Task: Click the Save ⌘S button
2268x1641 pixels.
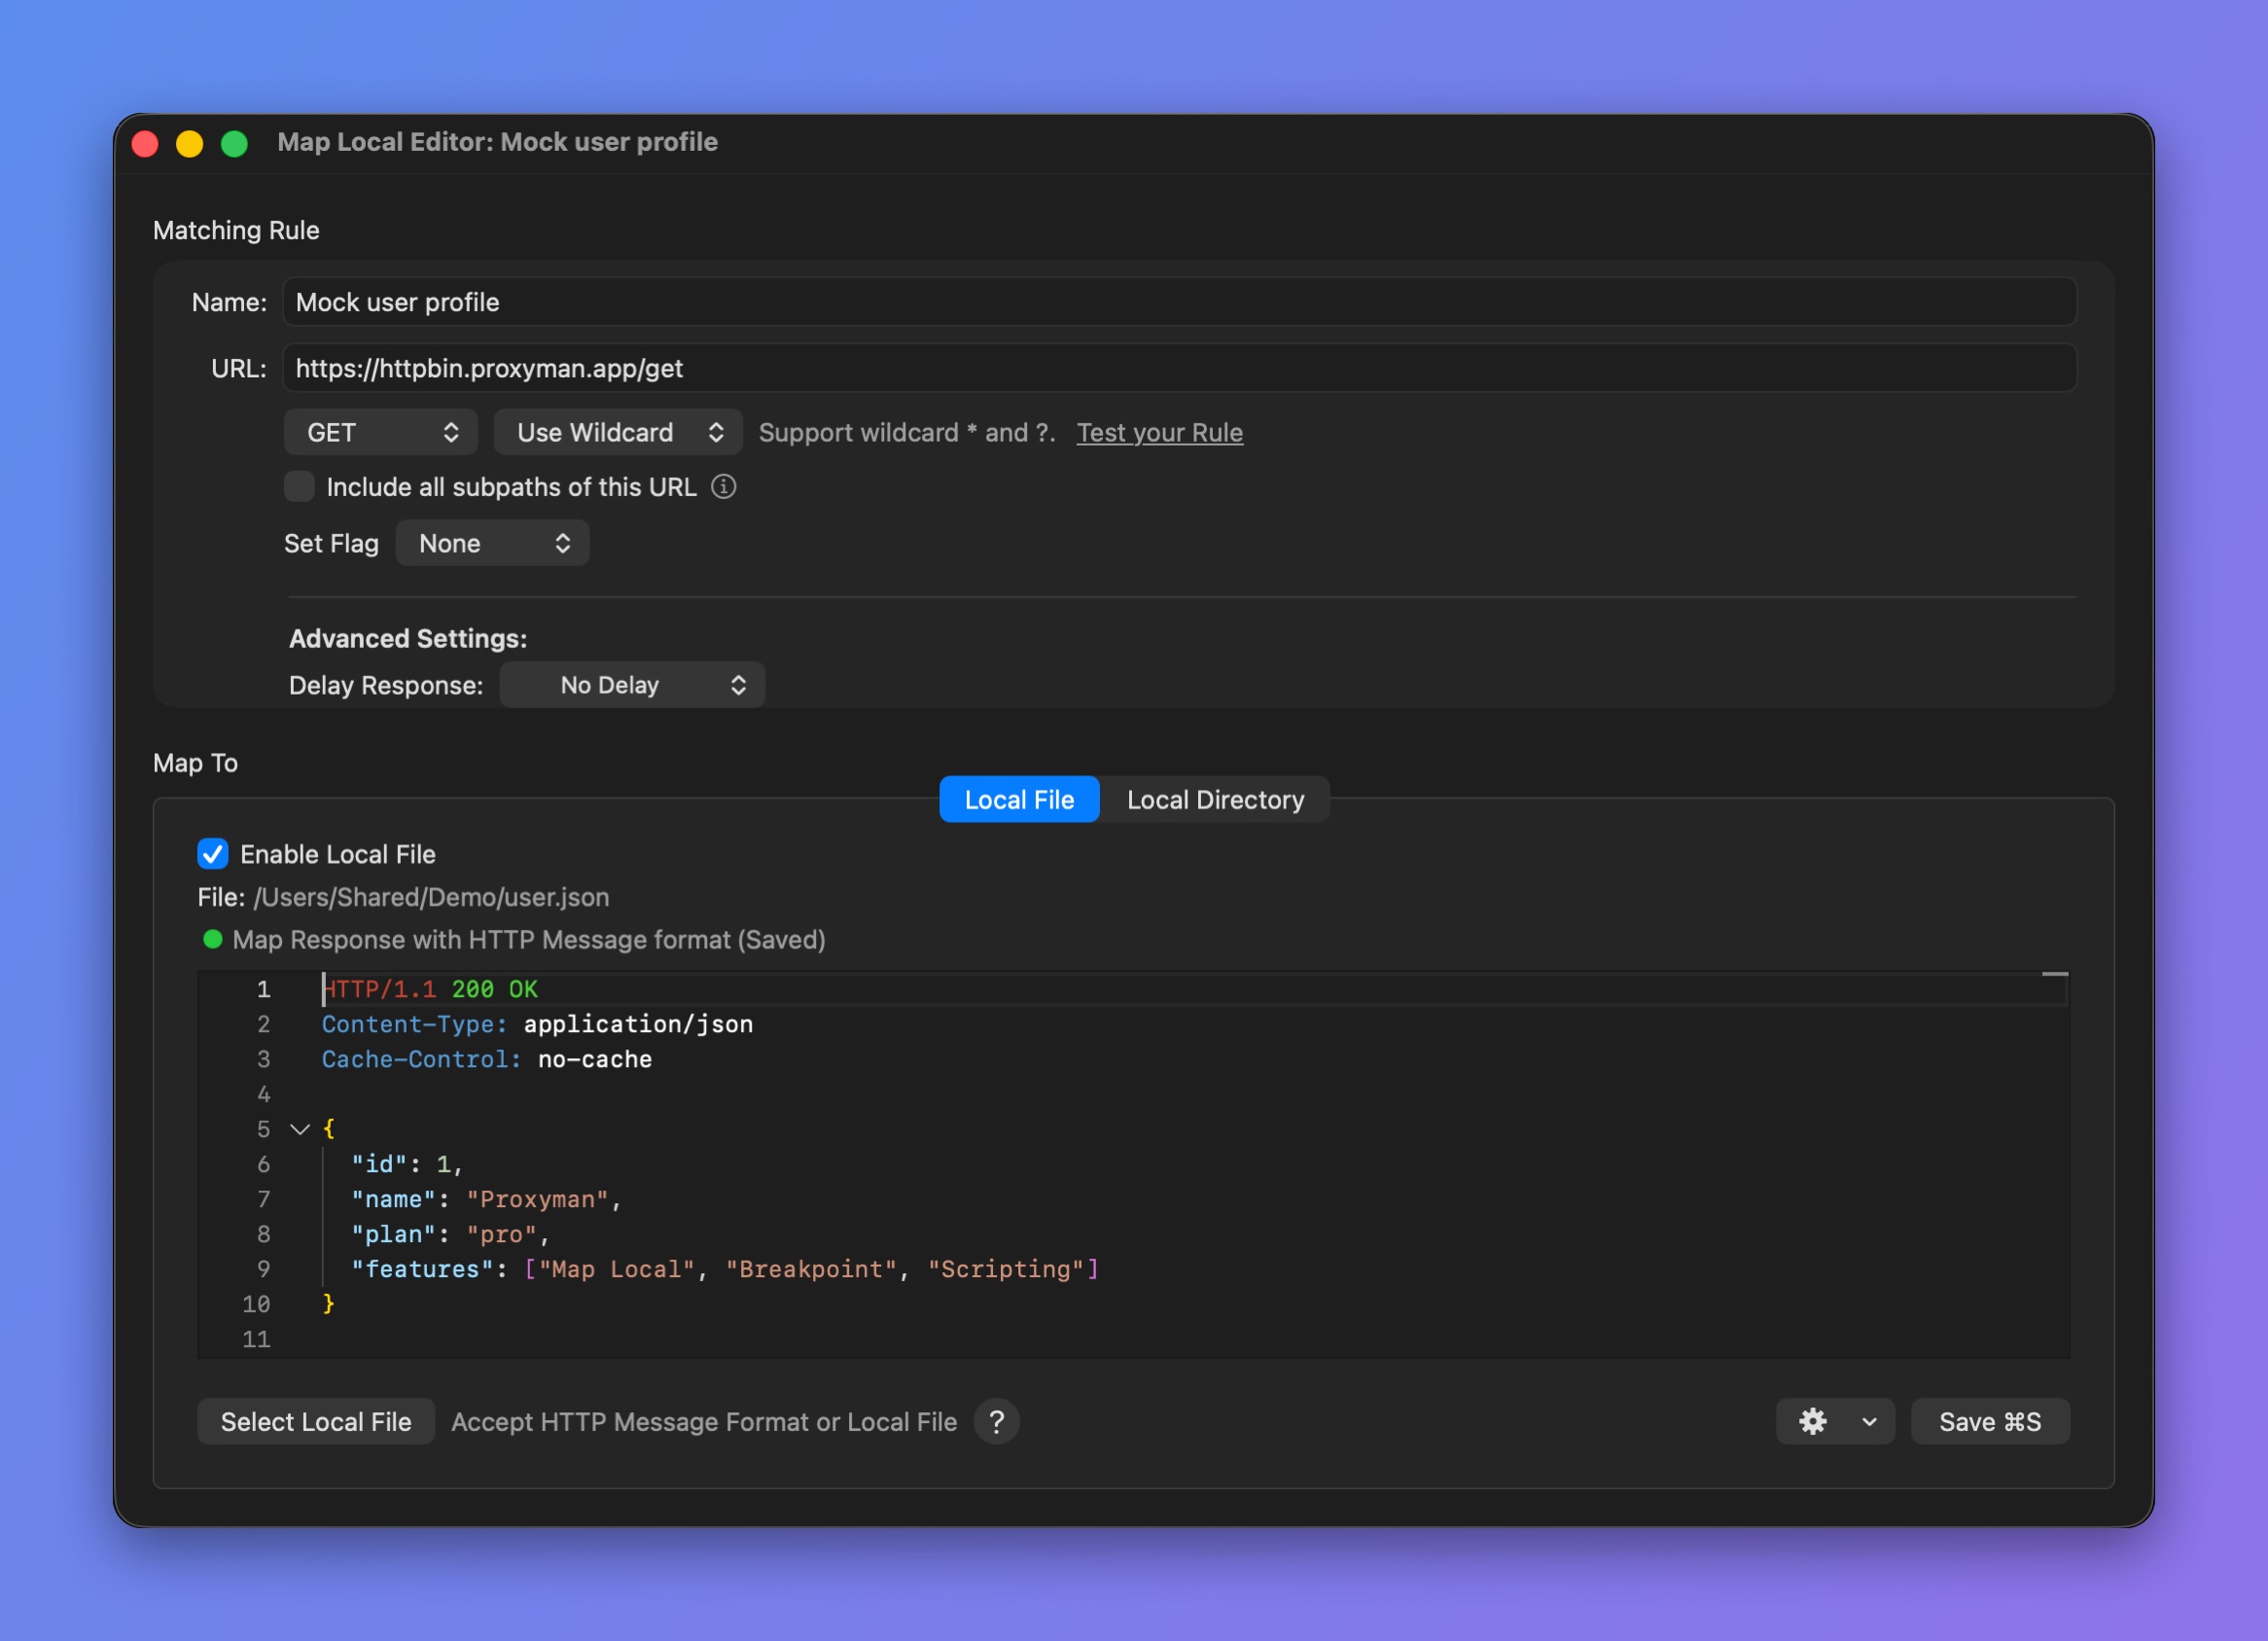Action: (x=1990, y=1421)
